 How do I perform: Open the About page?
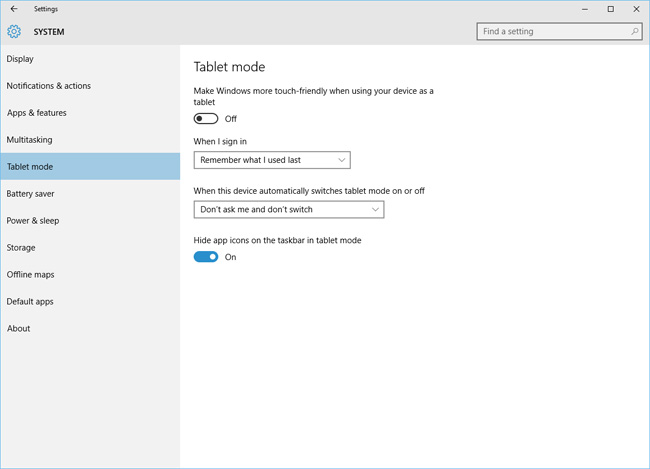pos(90,328)
